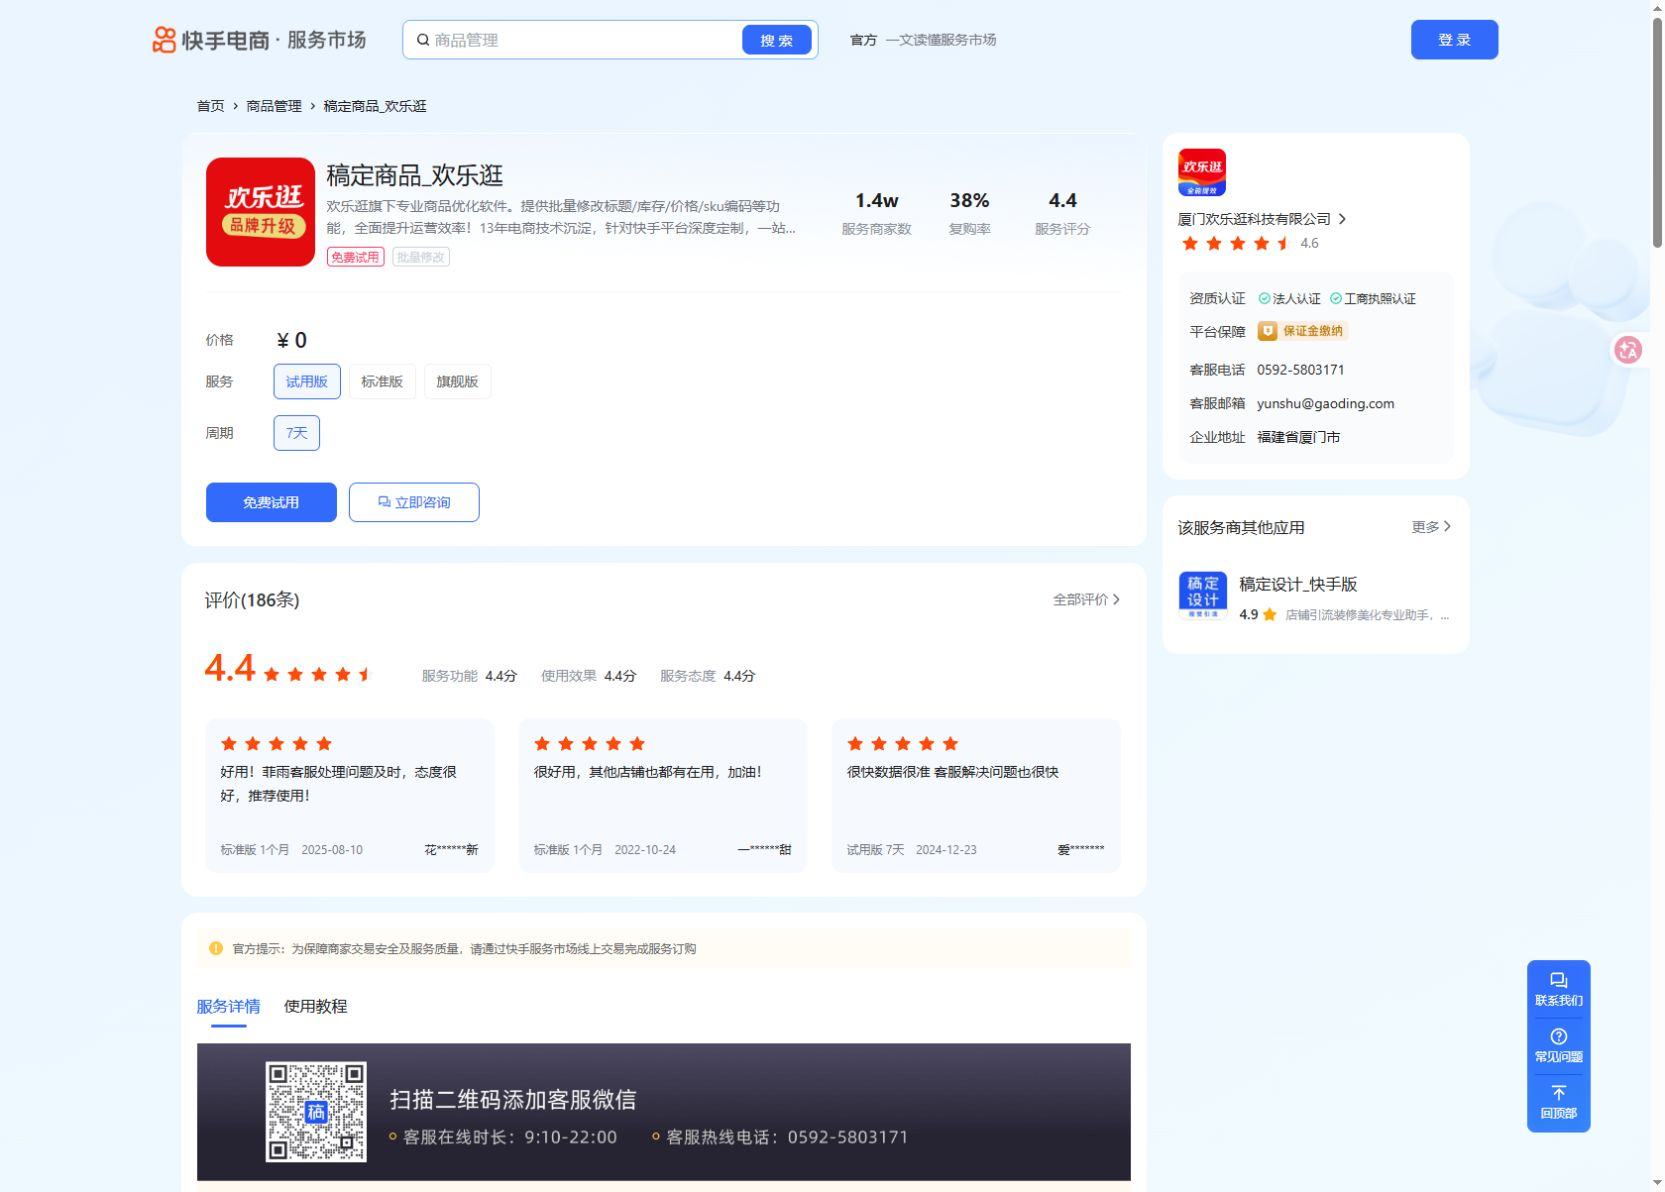Click the 工商执照认证 check icon
This screenshot has height=1192, width=1665.
coord(1336,298)
